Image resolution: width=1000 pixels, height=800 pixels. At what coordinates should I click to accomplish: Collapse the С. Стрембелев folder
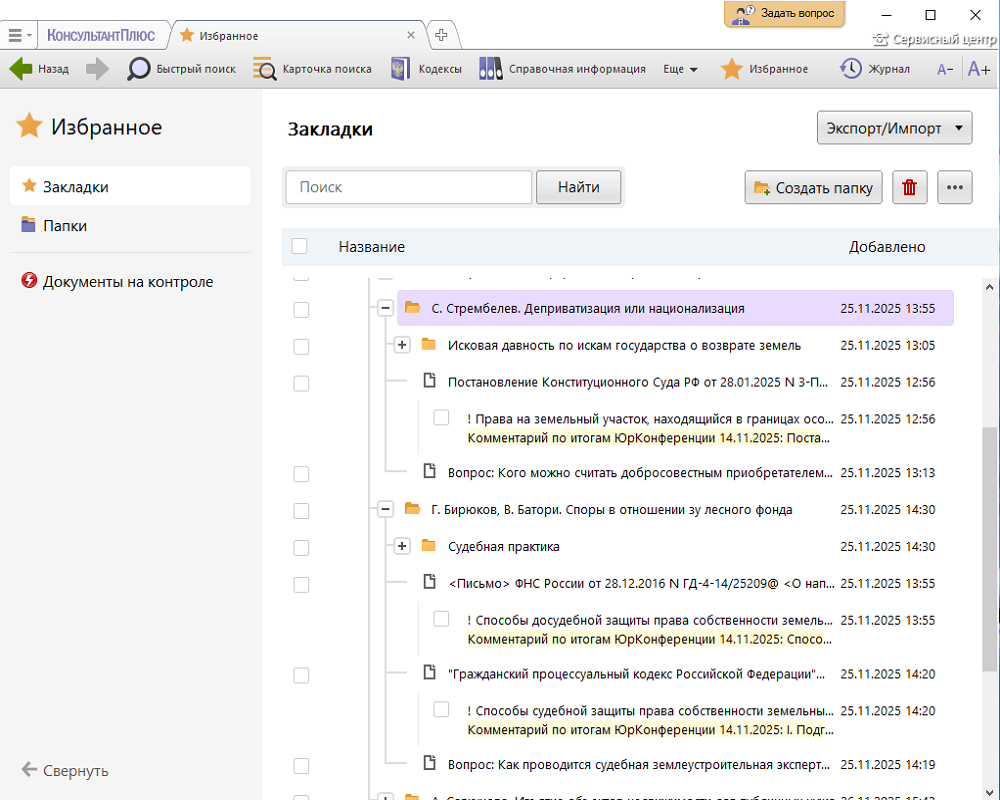pos(385,309)
